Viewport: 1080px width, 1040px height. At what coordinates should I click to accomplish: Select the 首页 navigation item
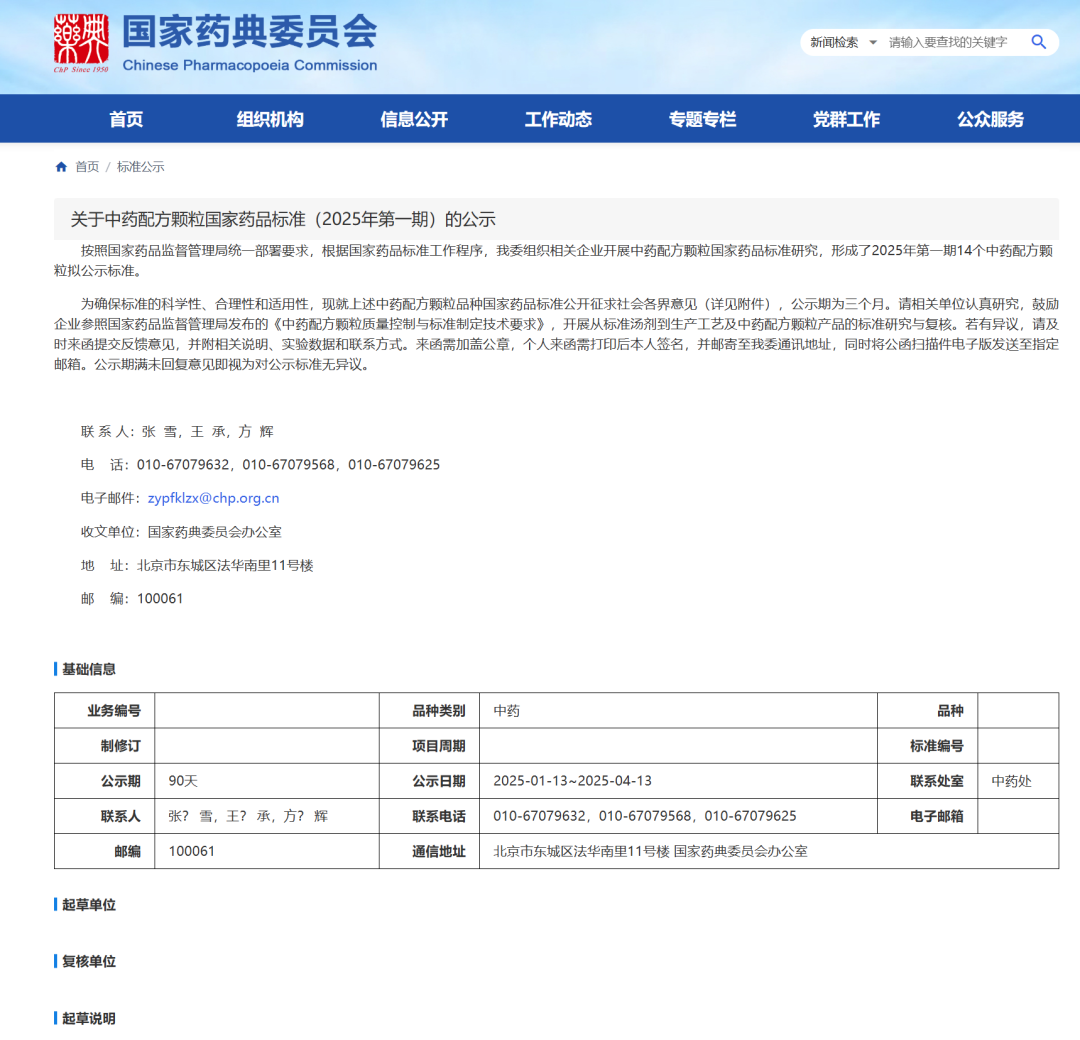(128, 118)
